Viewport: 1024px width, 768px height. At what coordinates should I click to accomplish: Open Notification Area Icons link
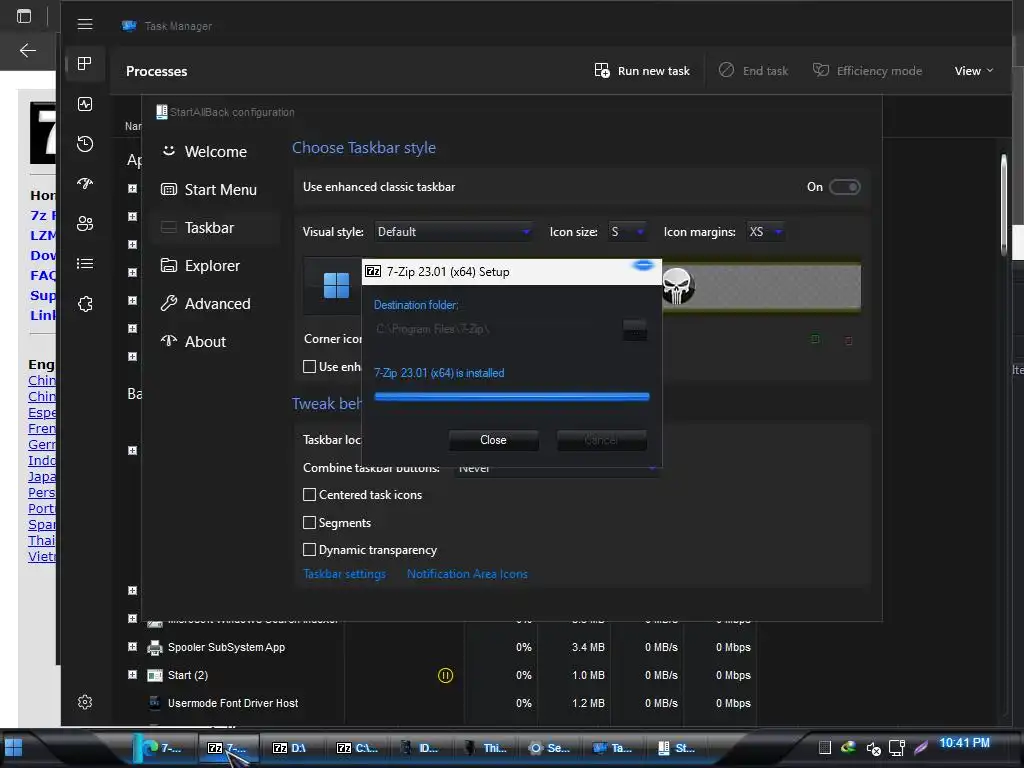click(x=467, y=574)
